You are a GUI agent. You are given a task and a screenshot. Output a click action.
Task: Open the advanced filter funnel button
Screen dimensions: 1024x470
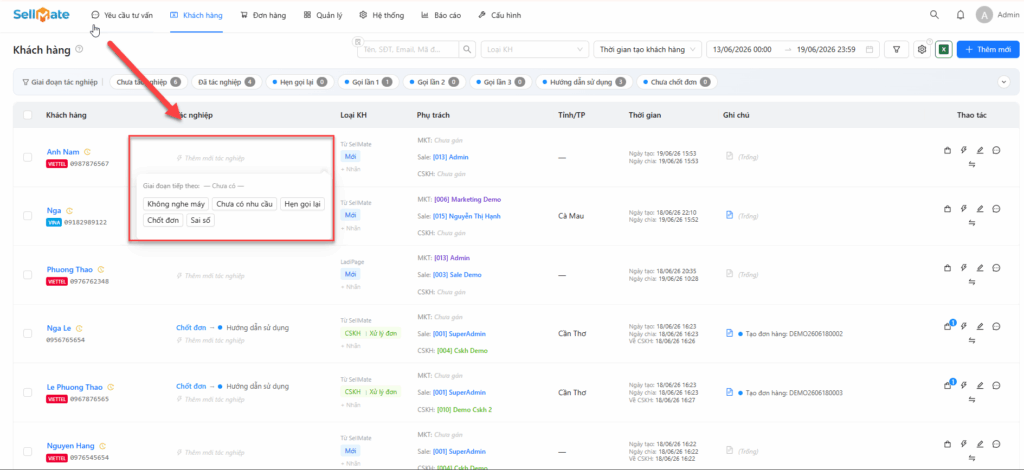[896, 49]
